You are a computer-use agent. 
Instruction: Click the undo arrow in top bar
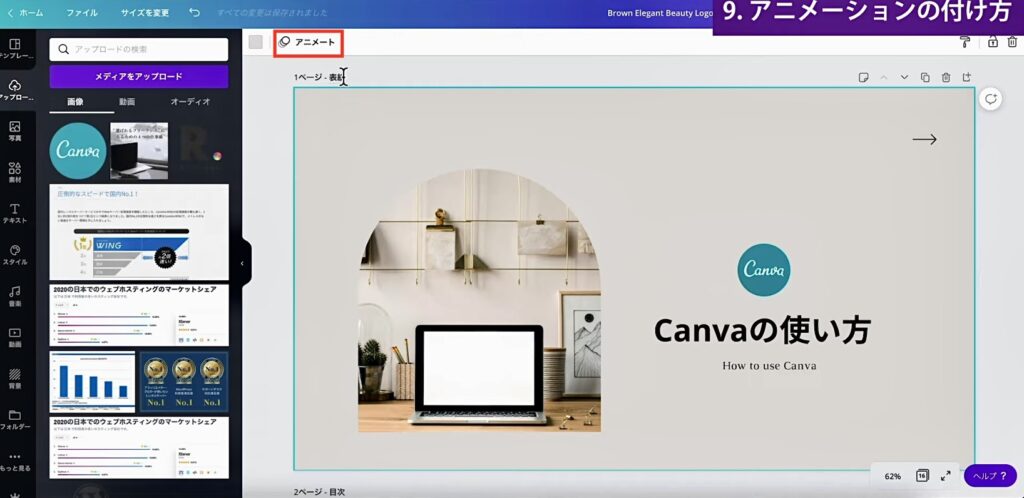click(195, 12)
